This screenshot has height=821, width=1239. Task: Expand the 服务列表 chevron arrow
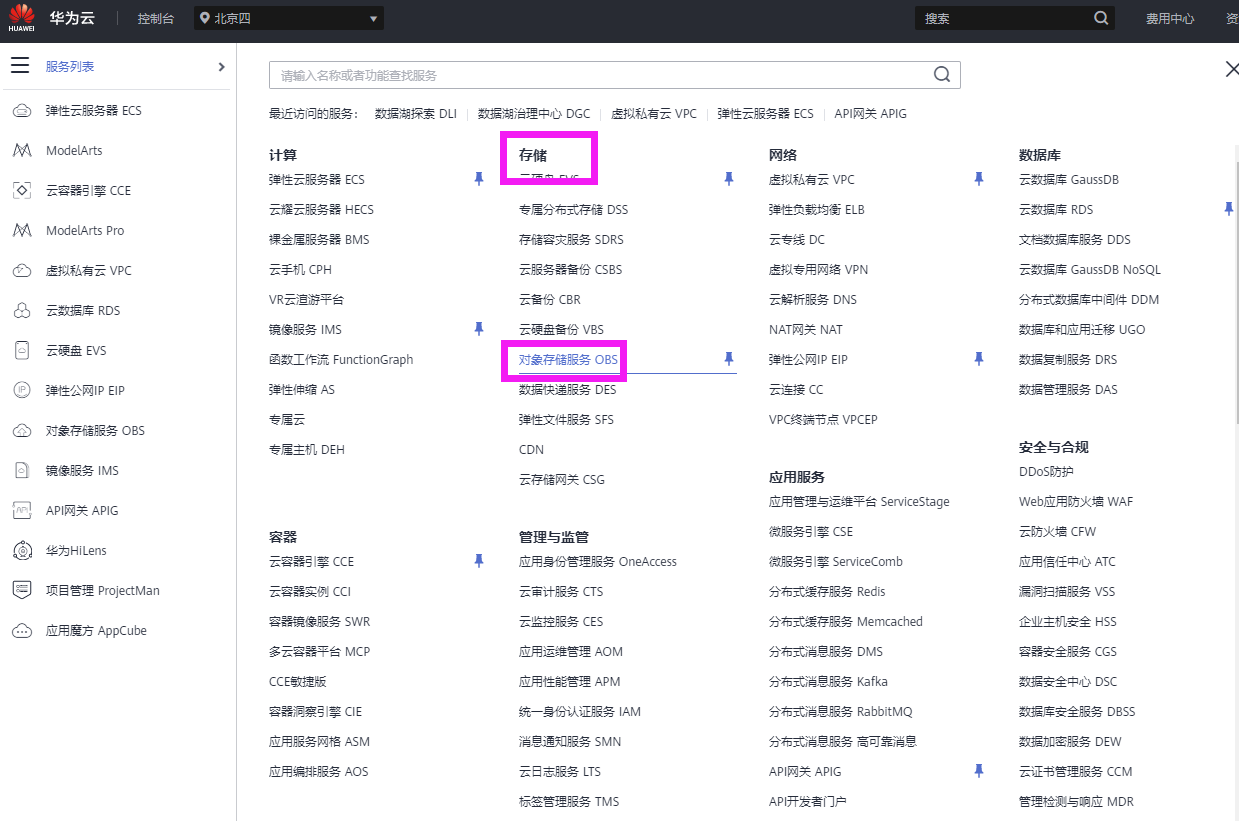pyautogui.click(x=221, y=67)
